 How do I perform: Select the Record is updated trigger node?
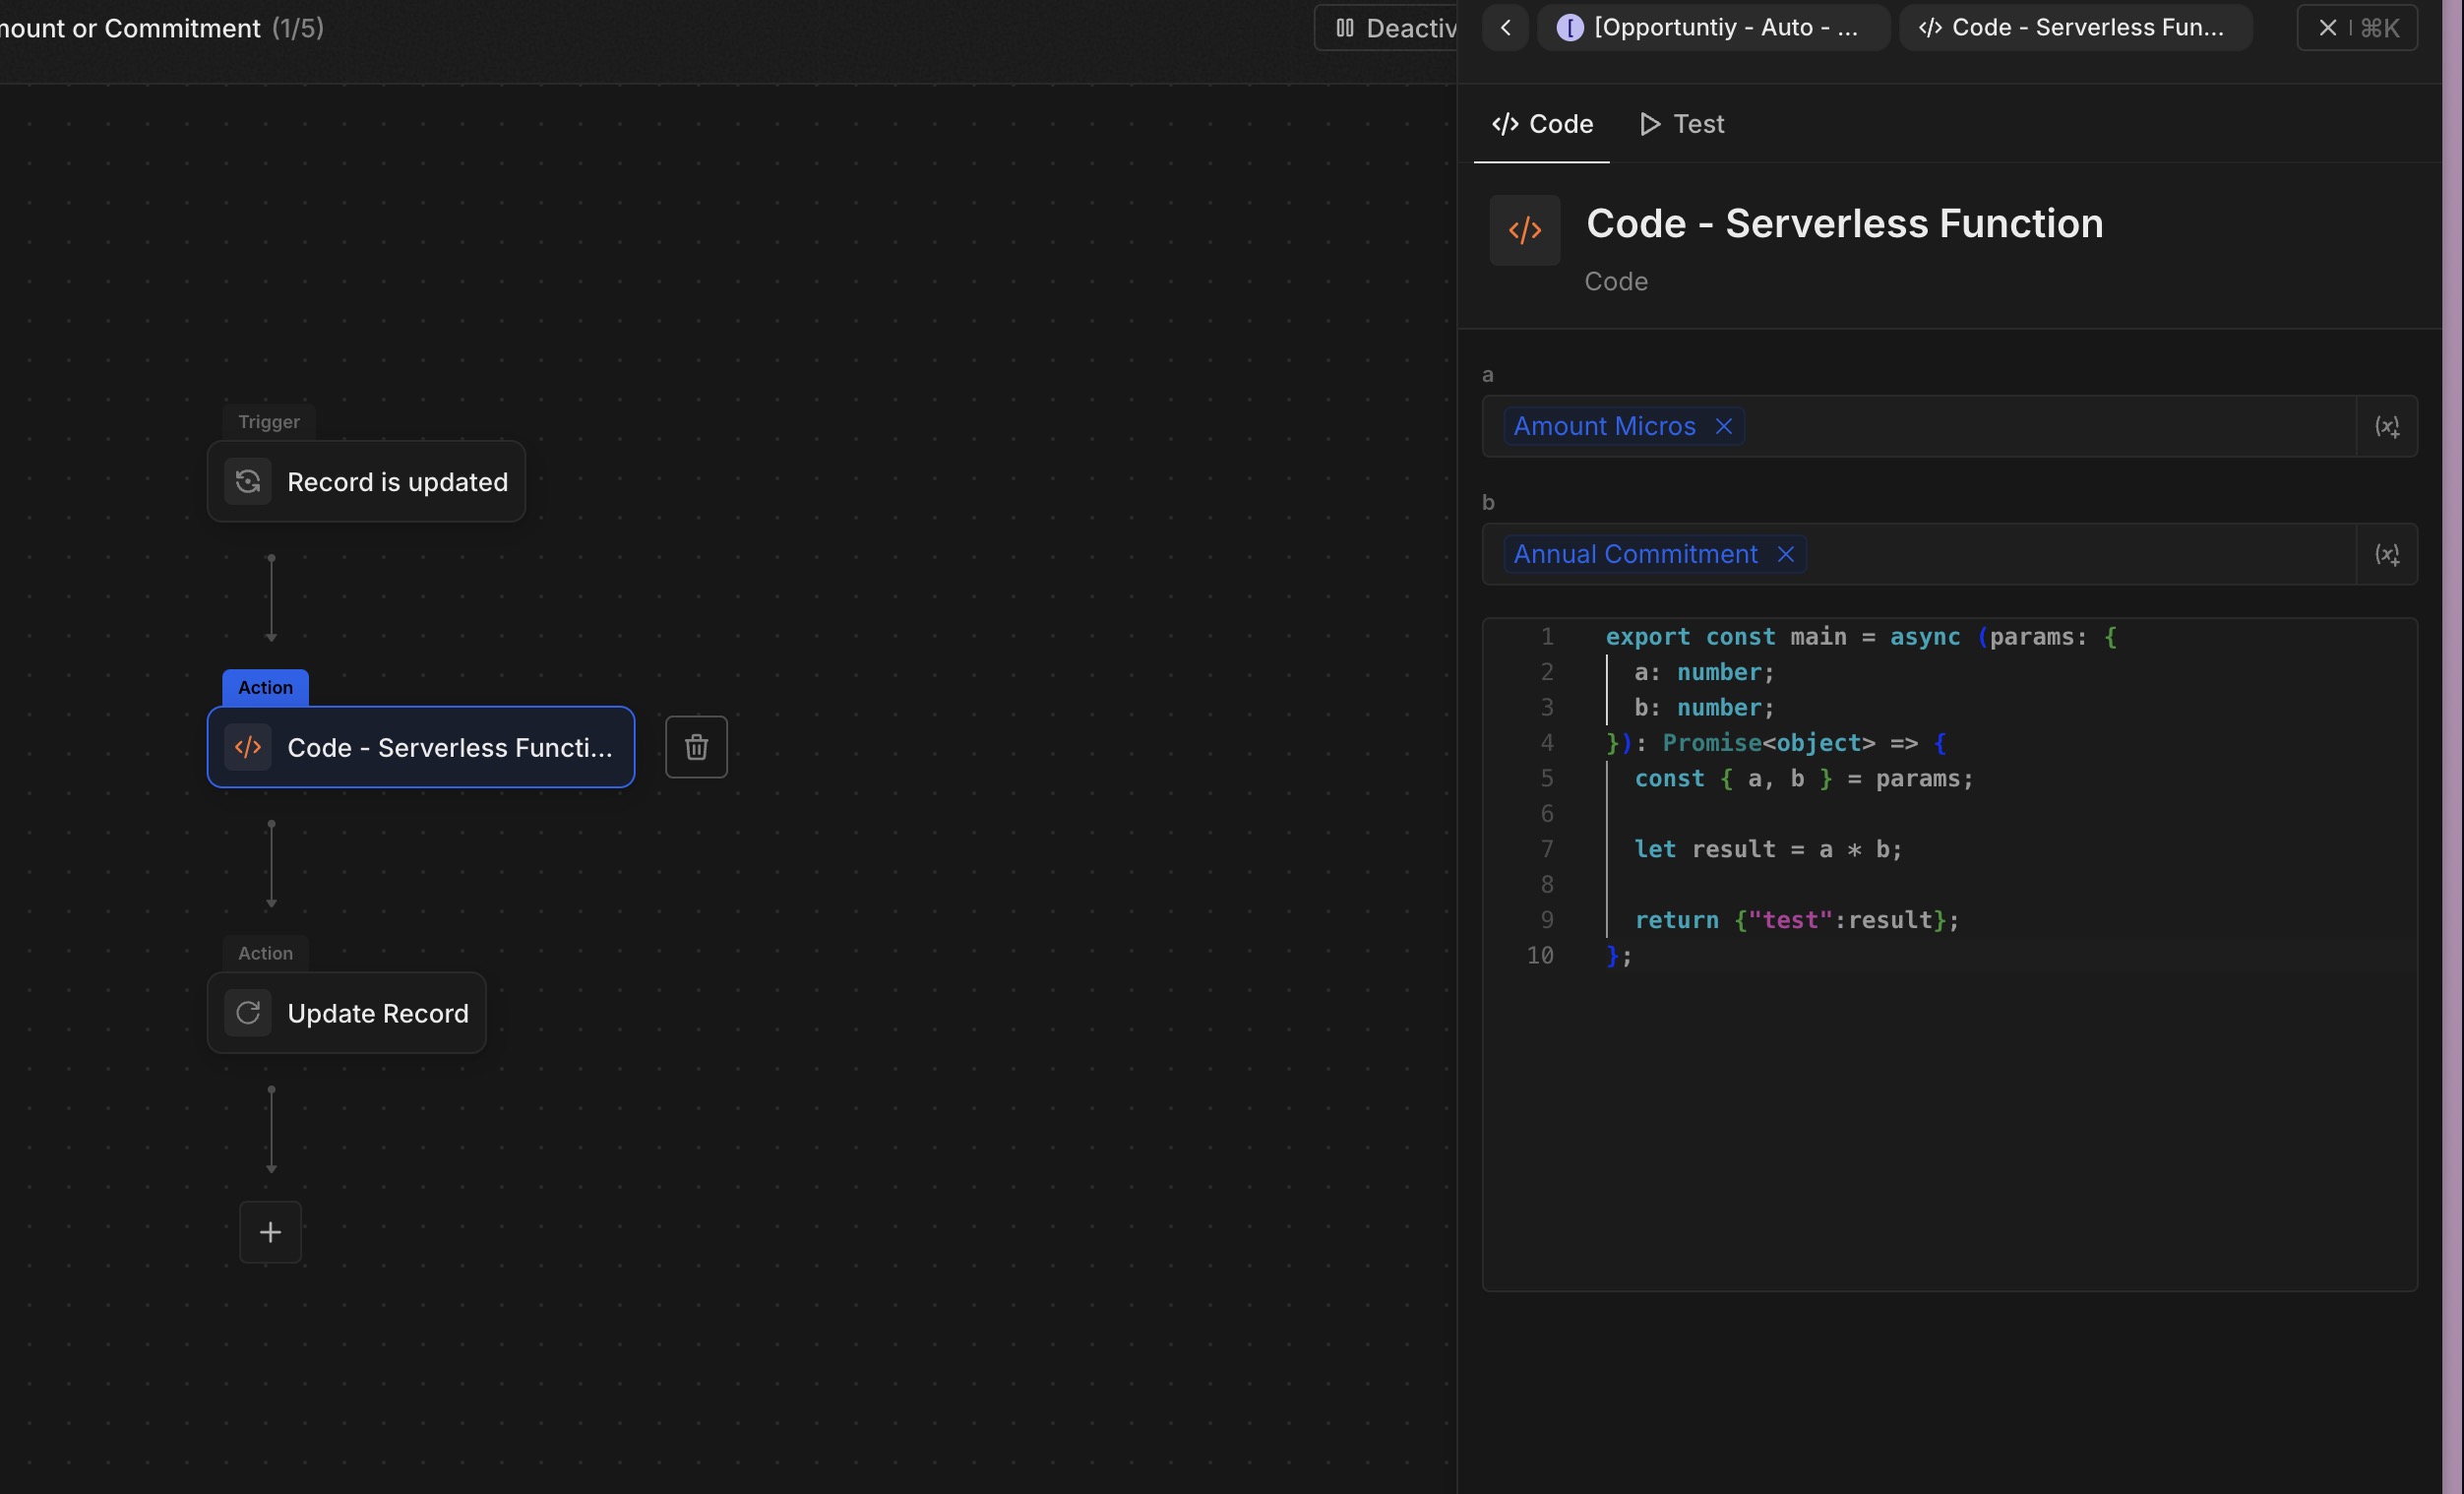click(366, 482)
